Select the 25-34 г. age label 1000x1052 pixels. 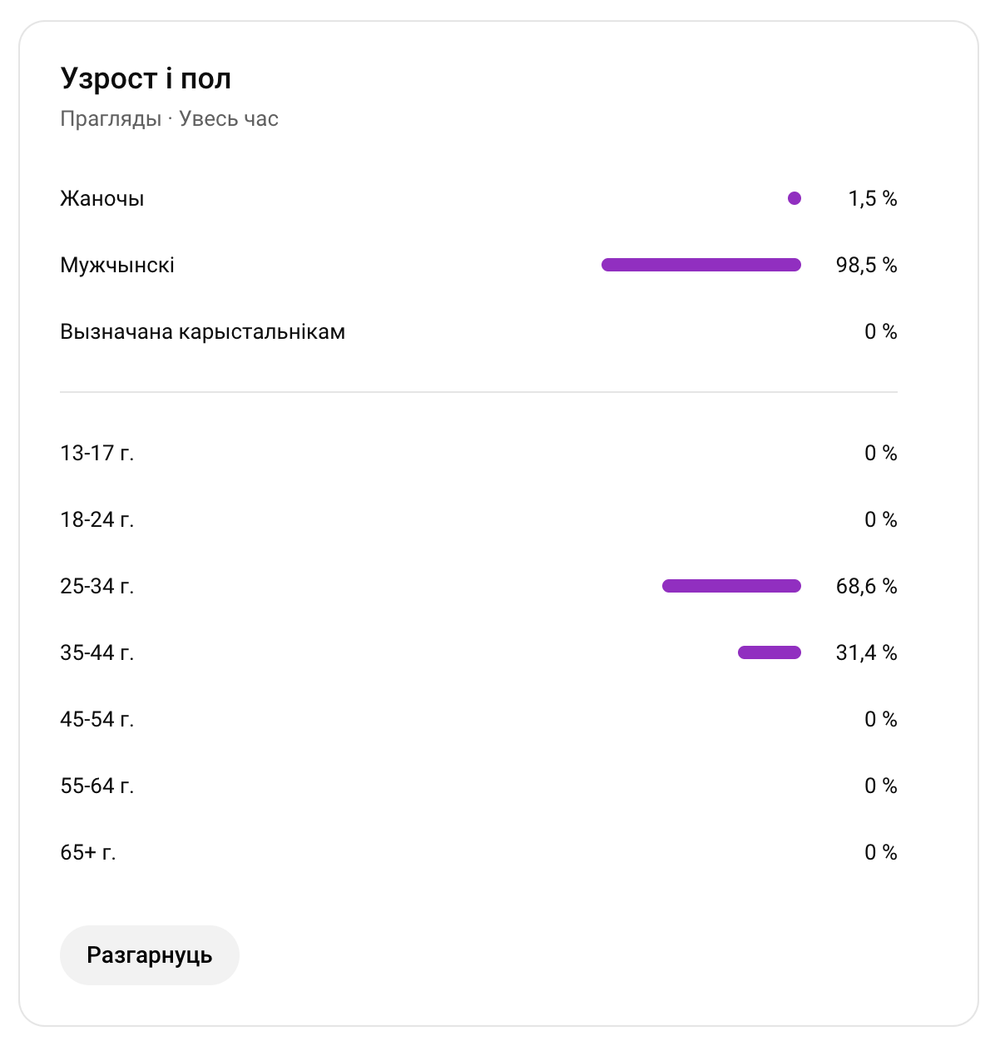[97, 586]
